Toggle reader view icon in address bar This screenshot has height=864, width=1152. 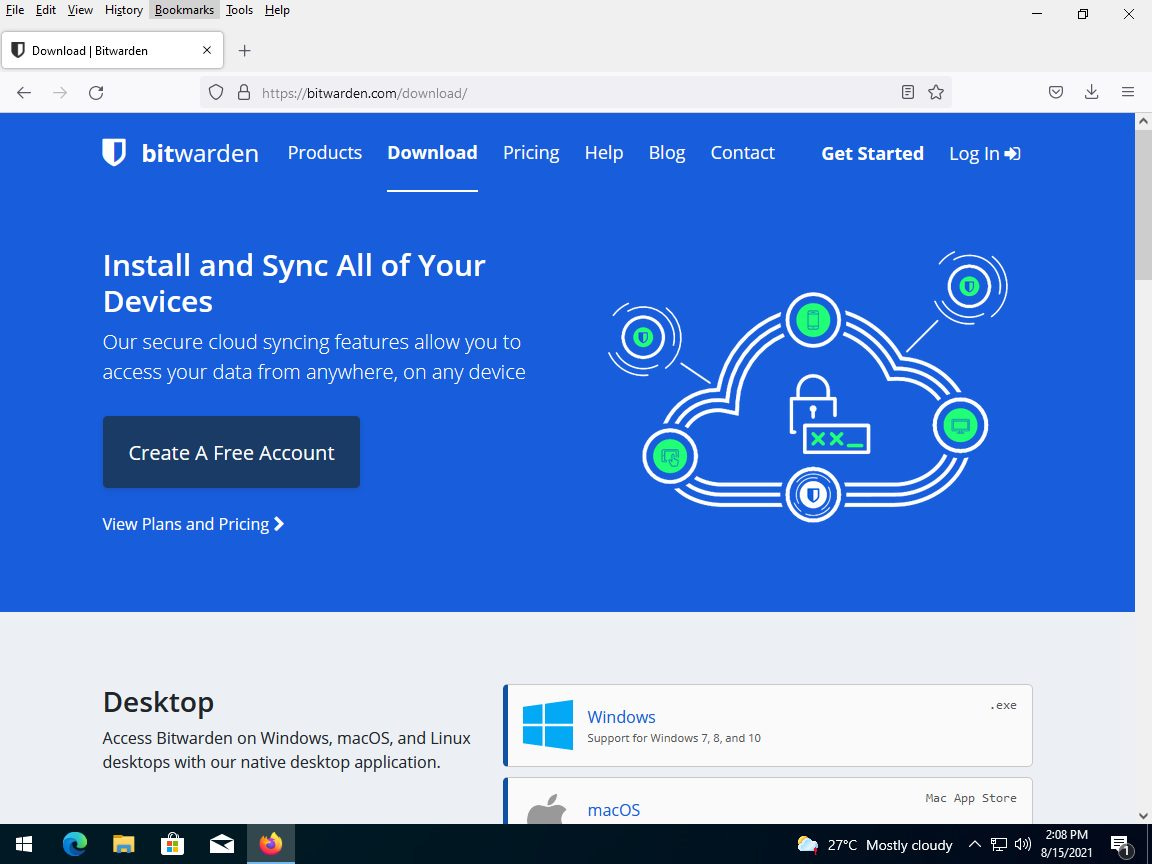pyautogui.click(x=907, y=93)
